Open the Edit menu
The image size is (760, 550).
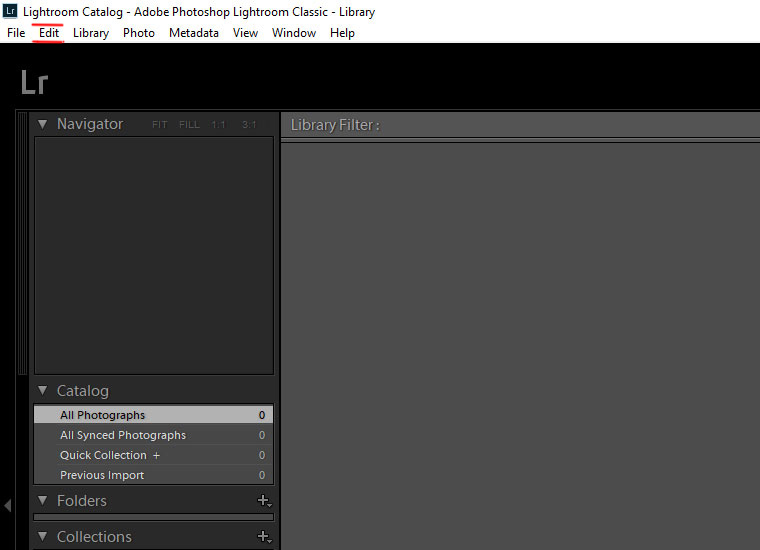48,33
